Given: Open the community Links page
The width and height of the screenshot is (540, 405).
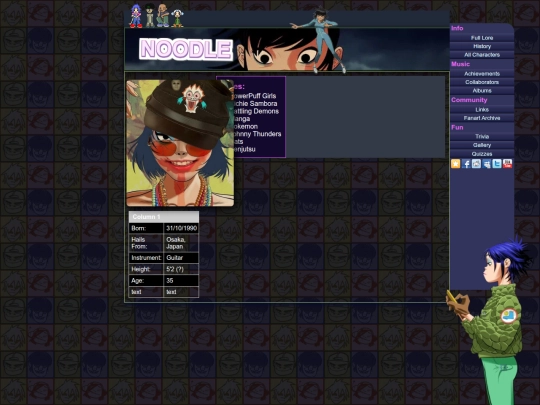Looking at the screenshot, I should 482,110.
